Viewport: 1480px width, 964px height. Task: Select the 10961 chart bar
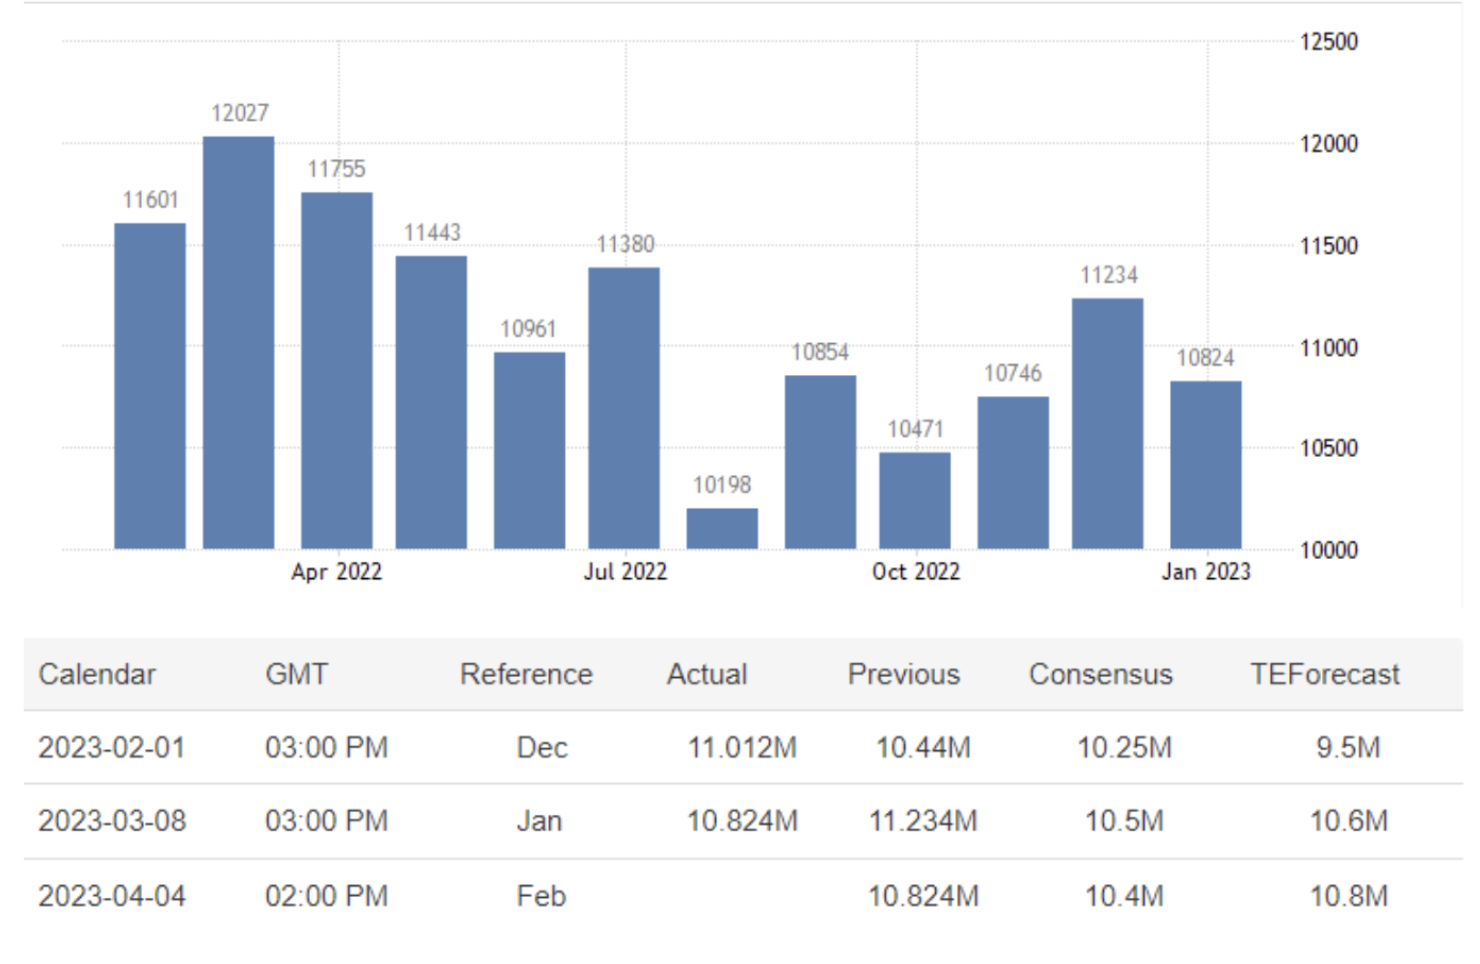tap(529, 450)
